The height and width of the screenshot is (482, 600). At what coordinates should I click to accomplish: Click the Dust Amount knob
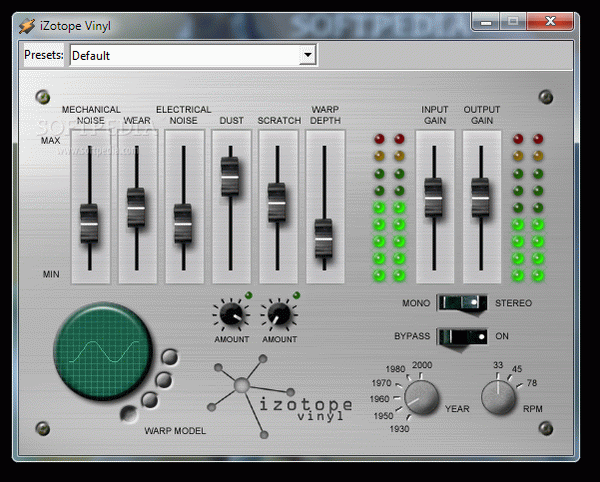click(232, 314)
